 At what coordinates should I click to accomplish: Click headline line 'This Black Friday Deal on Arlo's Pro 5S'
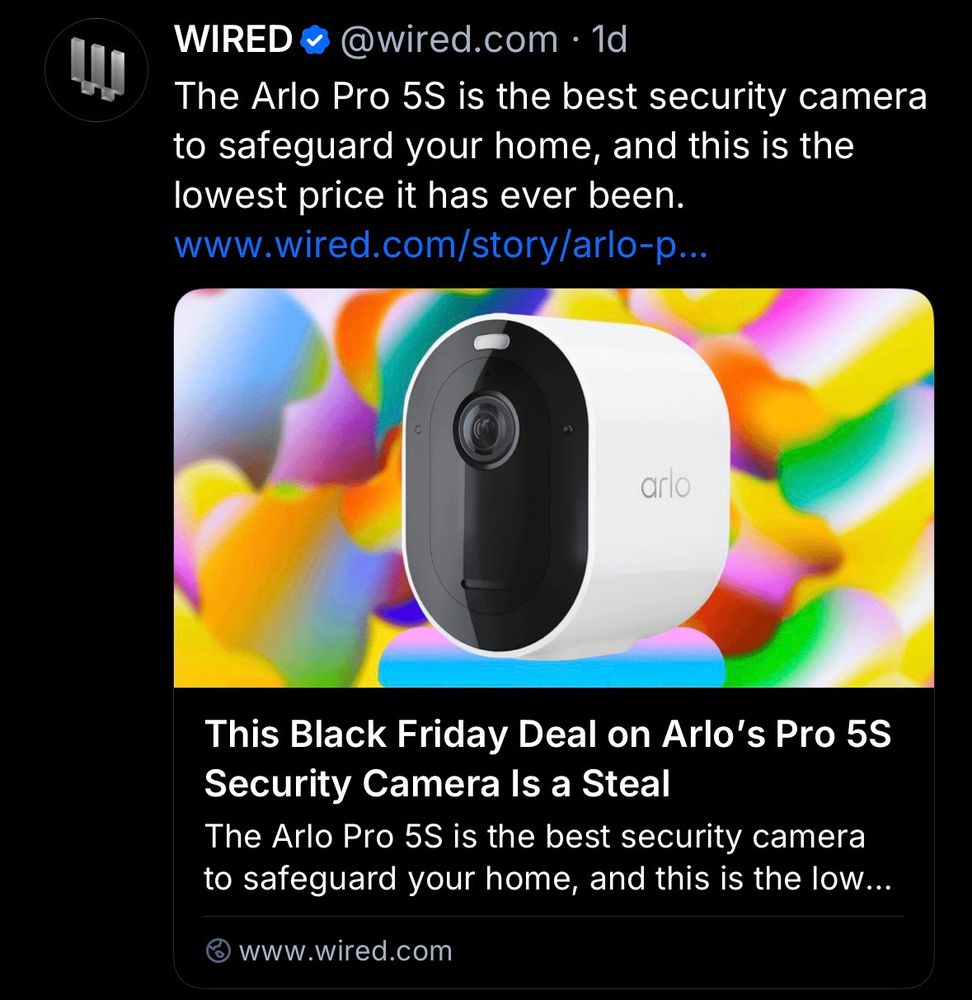coord(547,733)
